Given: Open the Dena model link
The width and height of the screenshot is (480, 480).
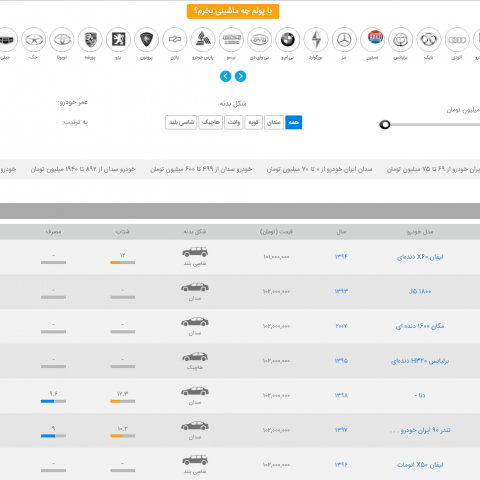Looking at the screenshot, I should point(420,395).
